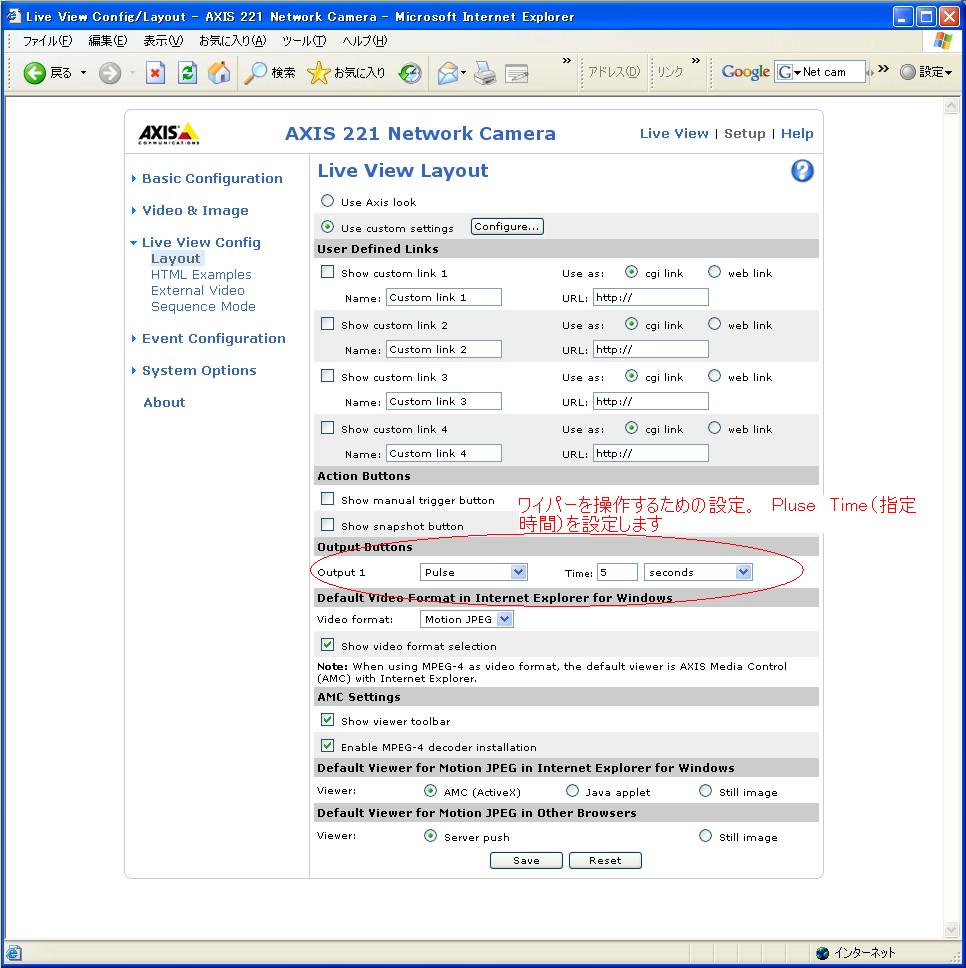Select web link for custom link 2
The height and width of the screenshot is (968, 966).
(x=714, y=323)
